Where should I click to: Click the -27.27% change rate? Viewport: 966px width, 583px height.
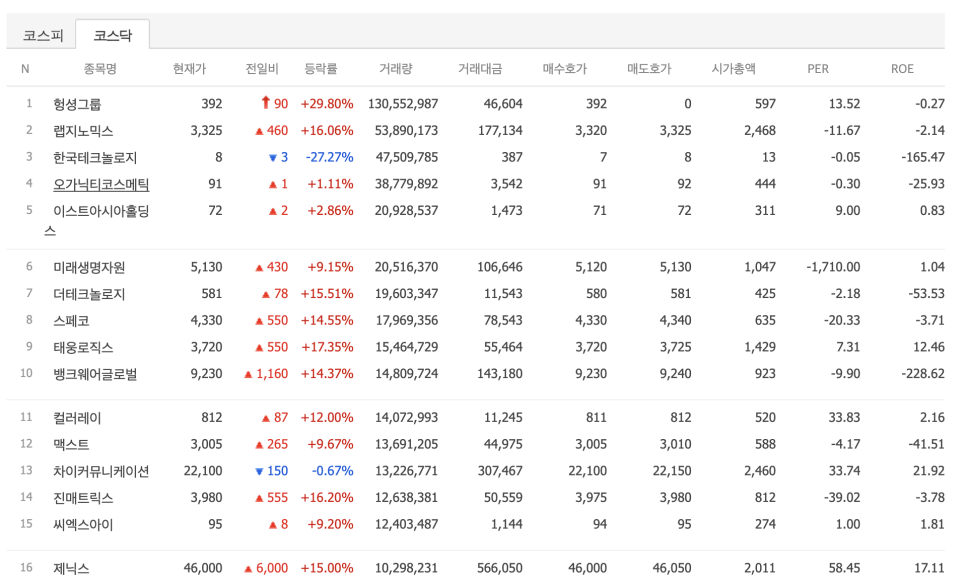(330, 157)
